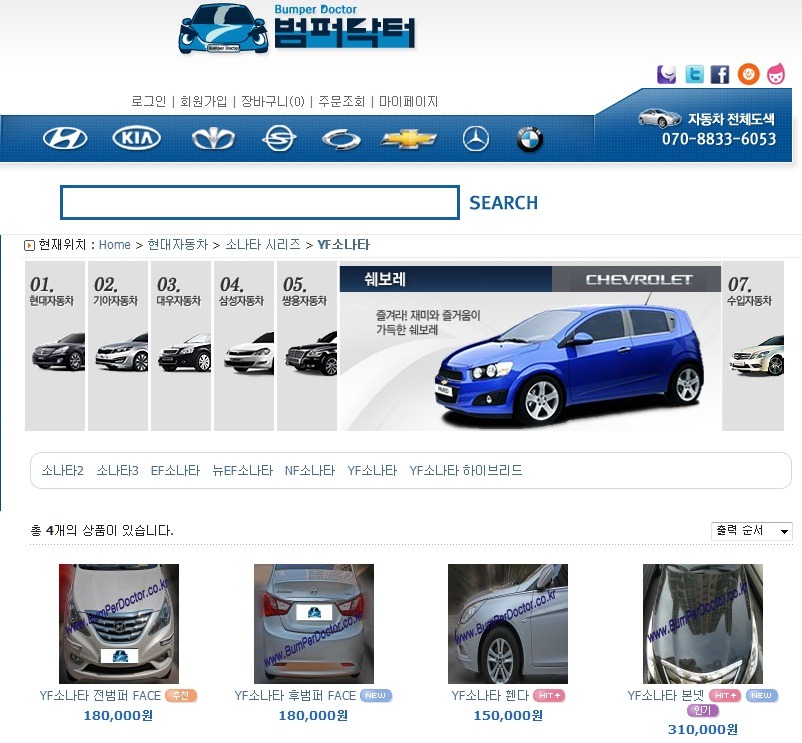The height and width of the screenshot is (743, 802).
Task: Open the 뉴EF소나타 model link
Action: click(x=242, y=470)
